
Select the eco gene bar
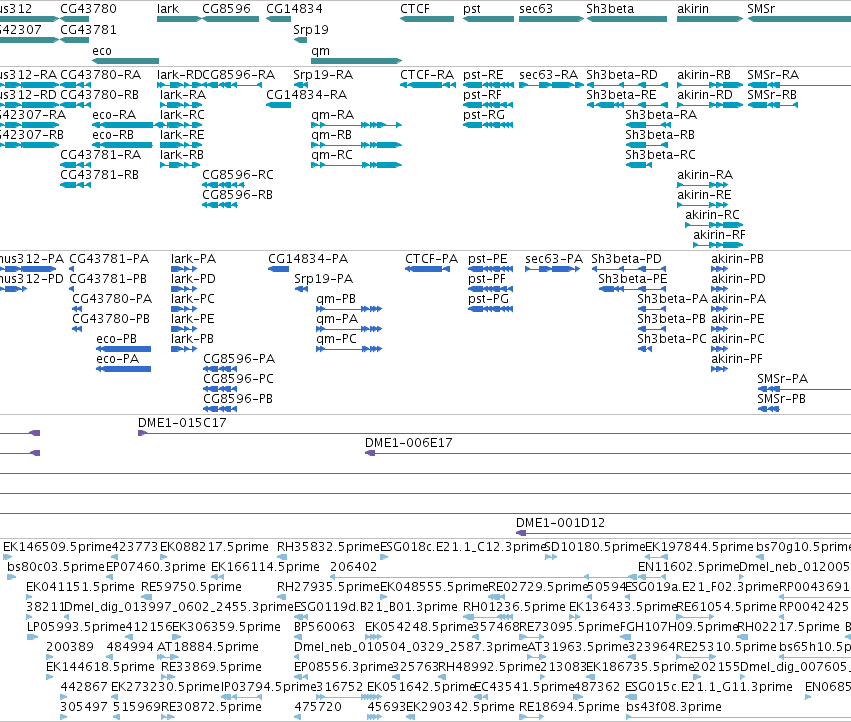pyautogui.click(x=125, y=61)
